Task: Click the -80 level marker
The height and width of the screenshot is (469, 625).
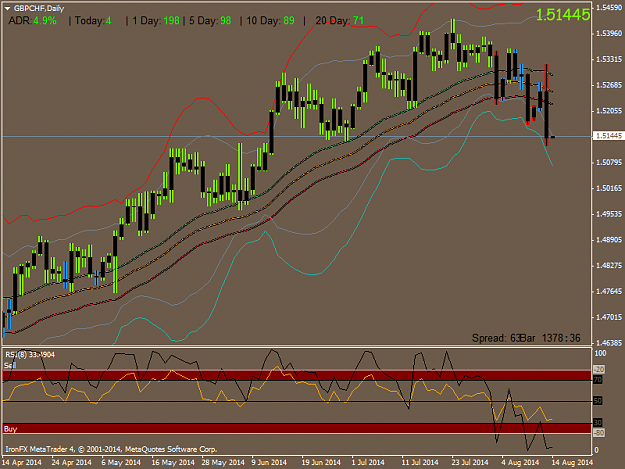Action: click(599, 432)
